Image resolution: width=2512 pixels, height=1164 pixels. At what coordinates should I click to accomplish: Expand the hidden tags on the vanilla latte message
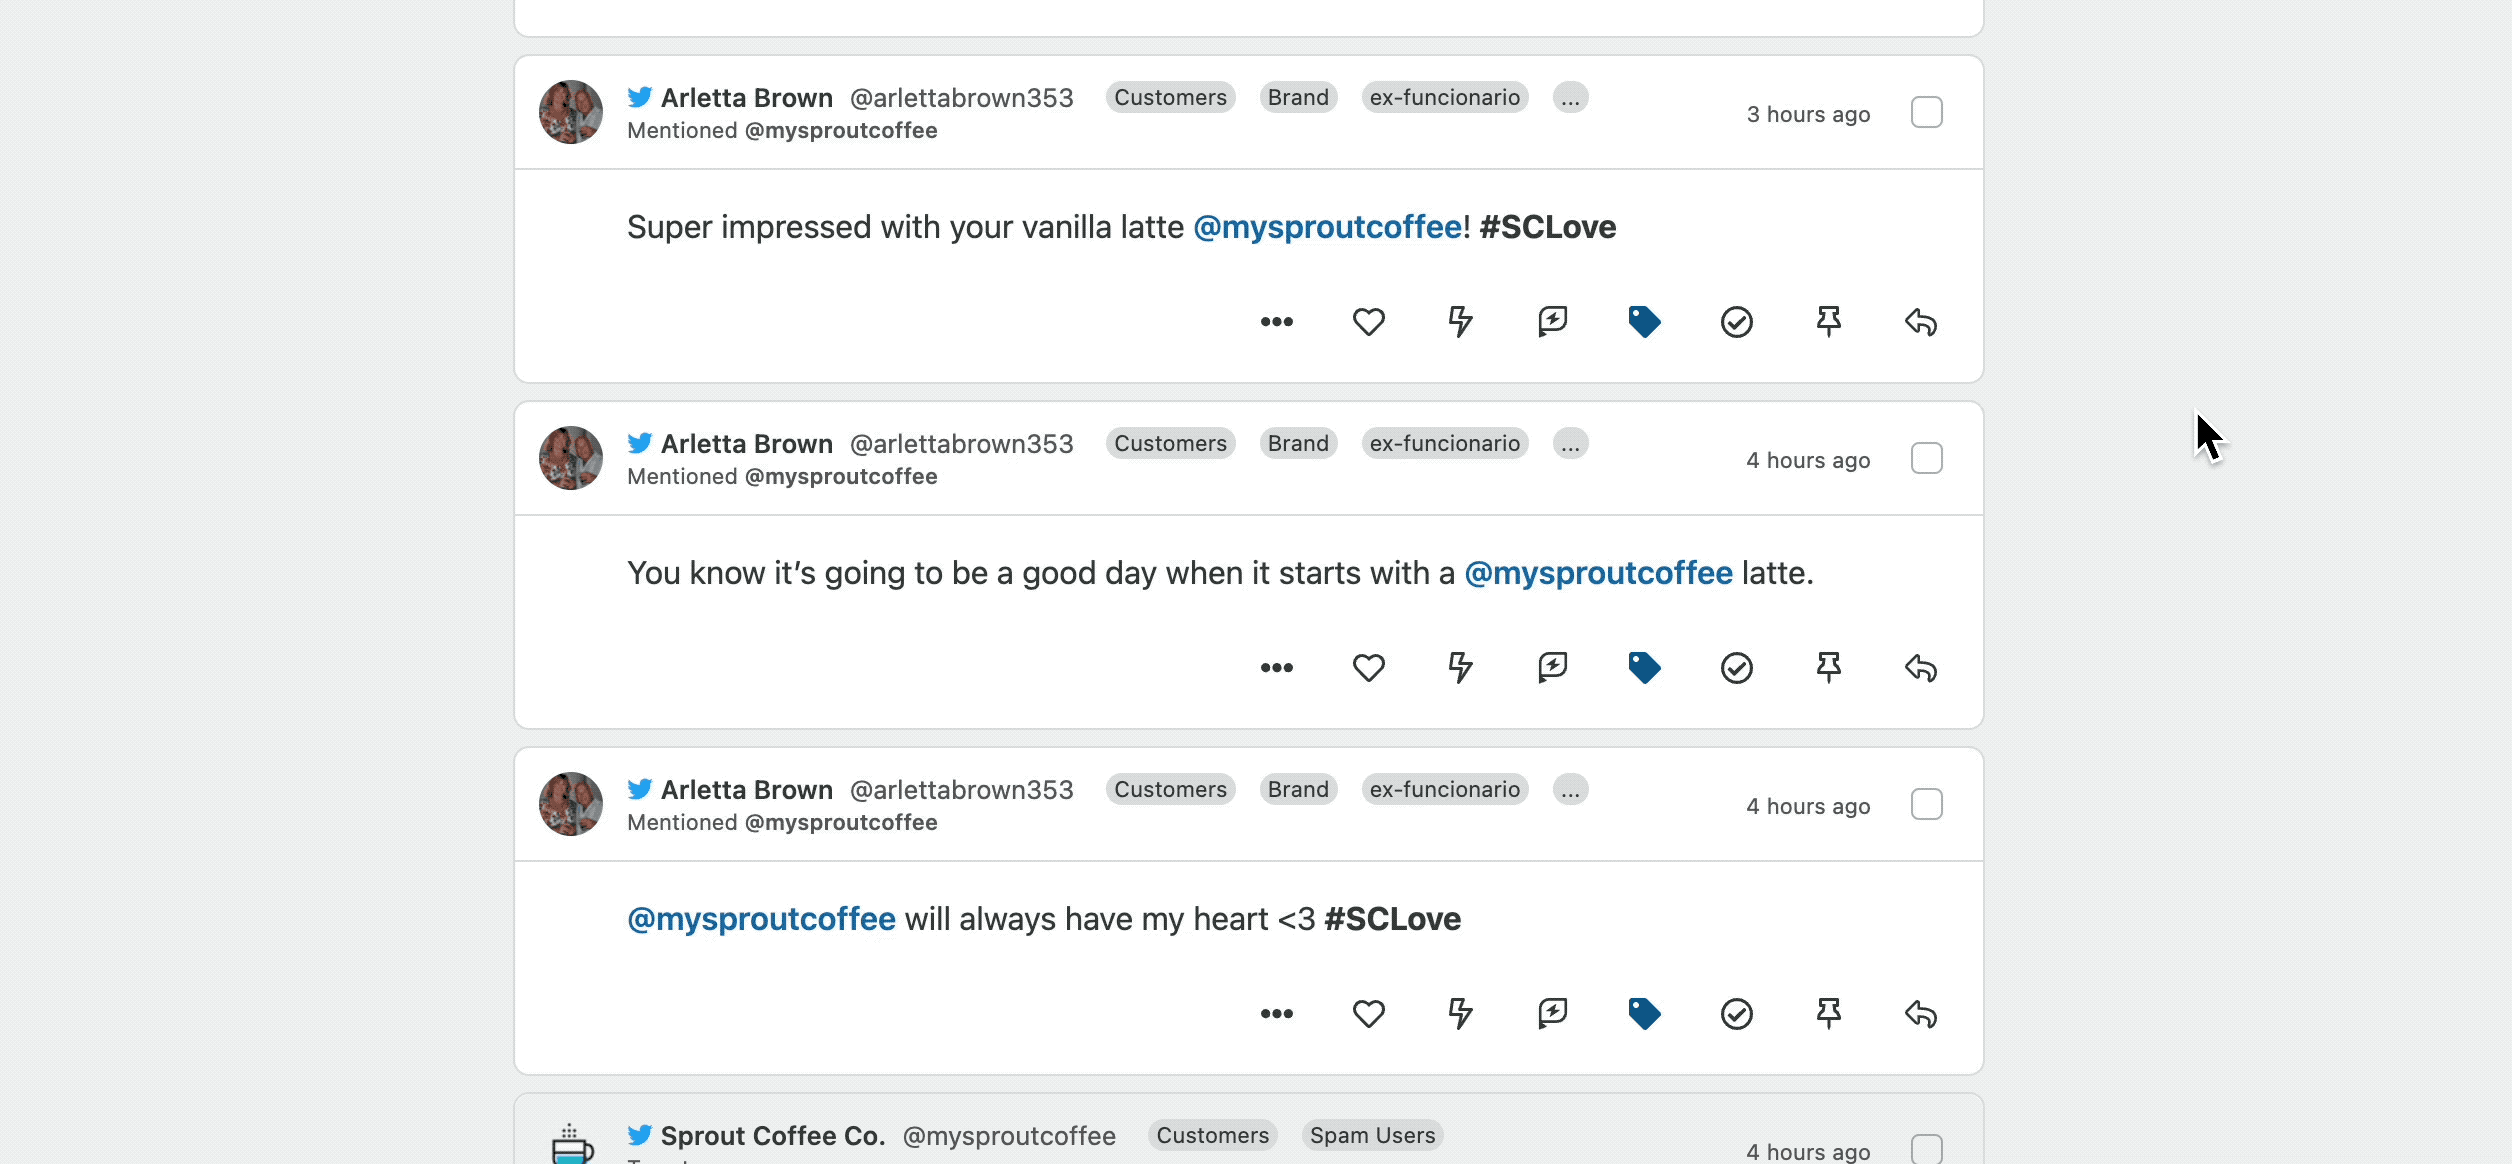1569,97
